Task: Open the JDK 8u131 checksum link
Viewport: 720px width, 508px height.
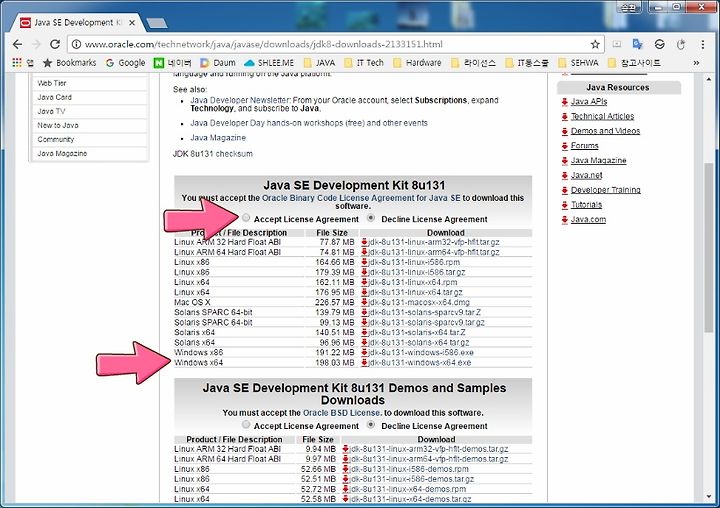Action: 213,154
